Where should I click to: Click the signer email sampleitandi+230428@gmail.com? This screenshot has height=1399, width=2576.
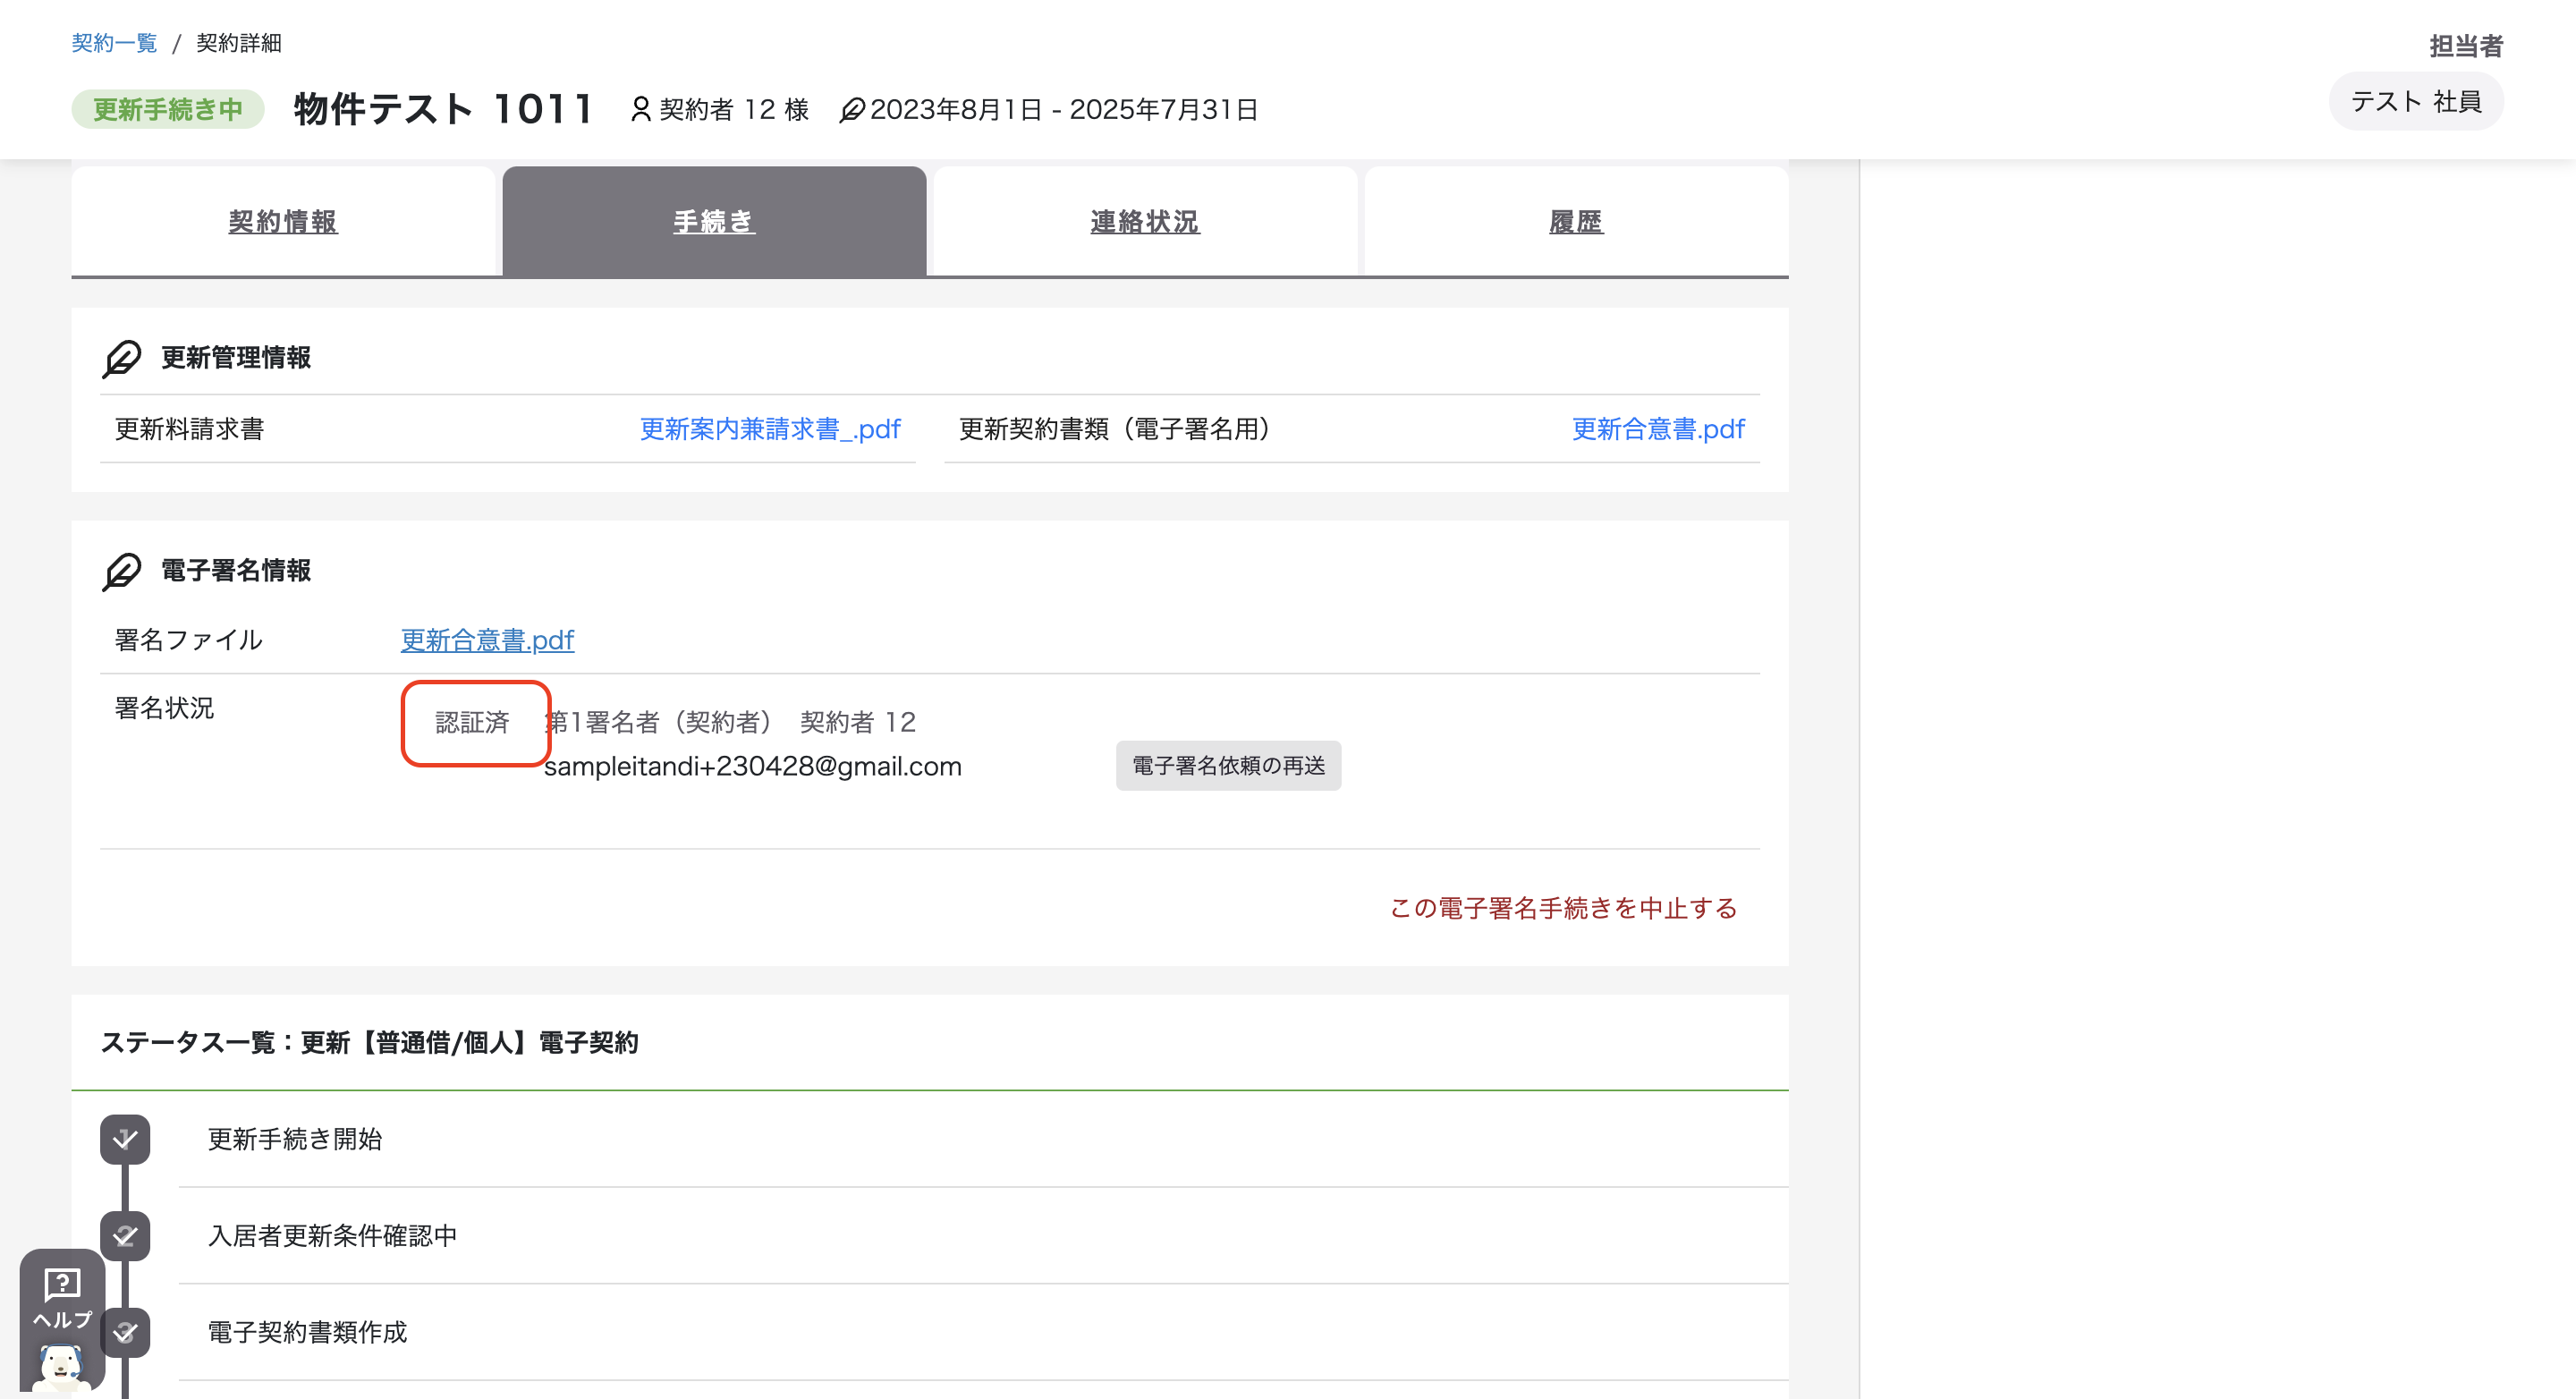(752, 766)
